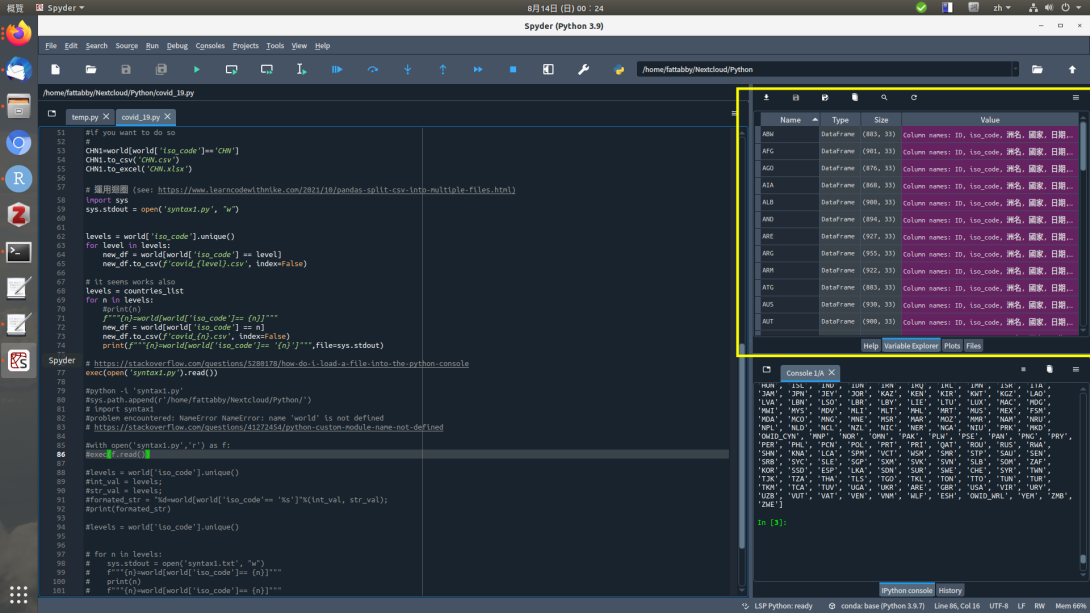
Task: Expand the working directory path dropdown
Action: click(1014, 69)
